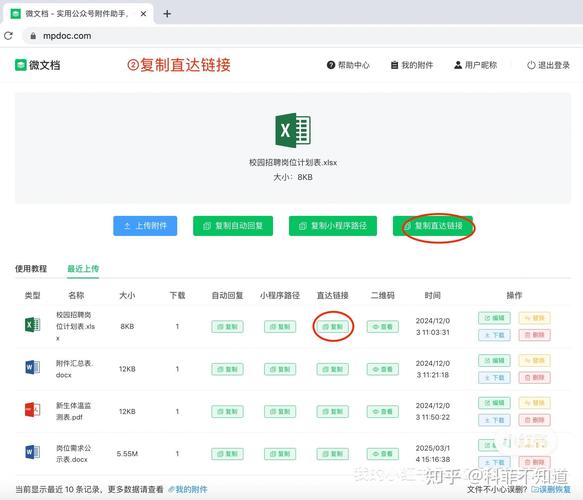This screenshot has width=583, height=500.
Task: Click 下载 for 新生体温监测表.pdf row
Action: pos(494,420)
